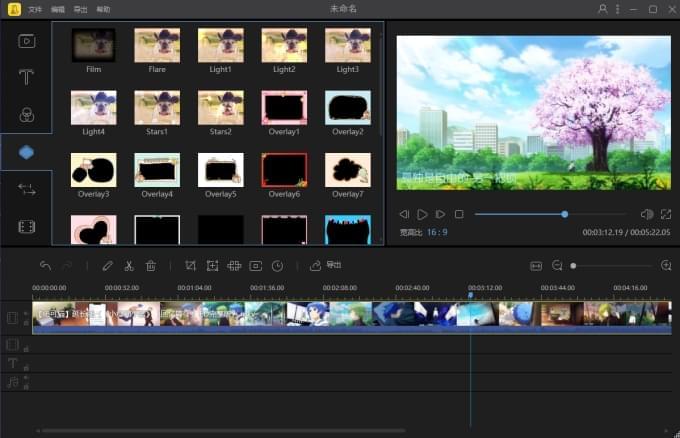The height and width of the screenshot is (438, 680).
Task: Click the redo arrow in timeline toolbar
Action: pos(67,265)
